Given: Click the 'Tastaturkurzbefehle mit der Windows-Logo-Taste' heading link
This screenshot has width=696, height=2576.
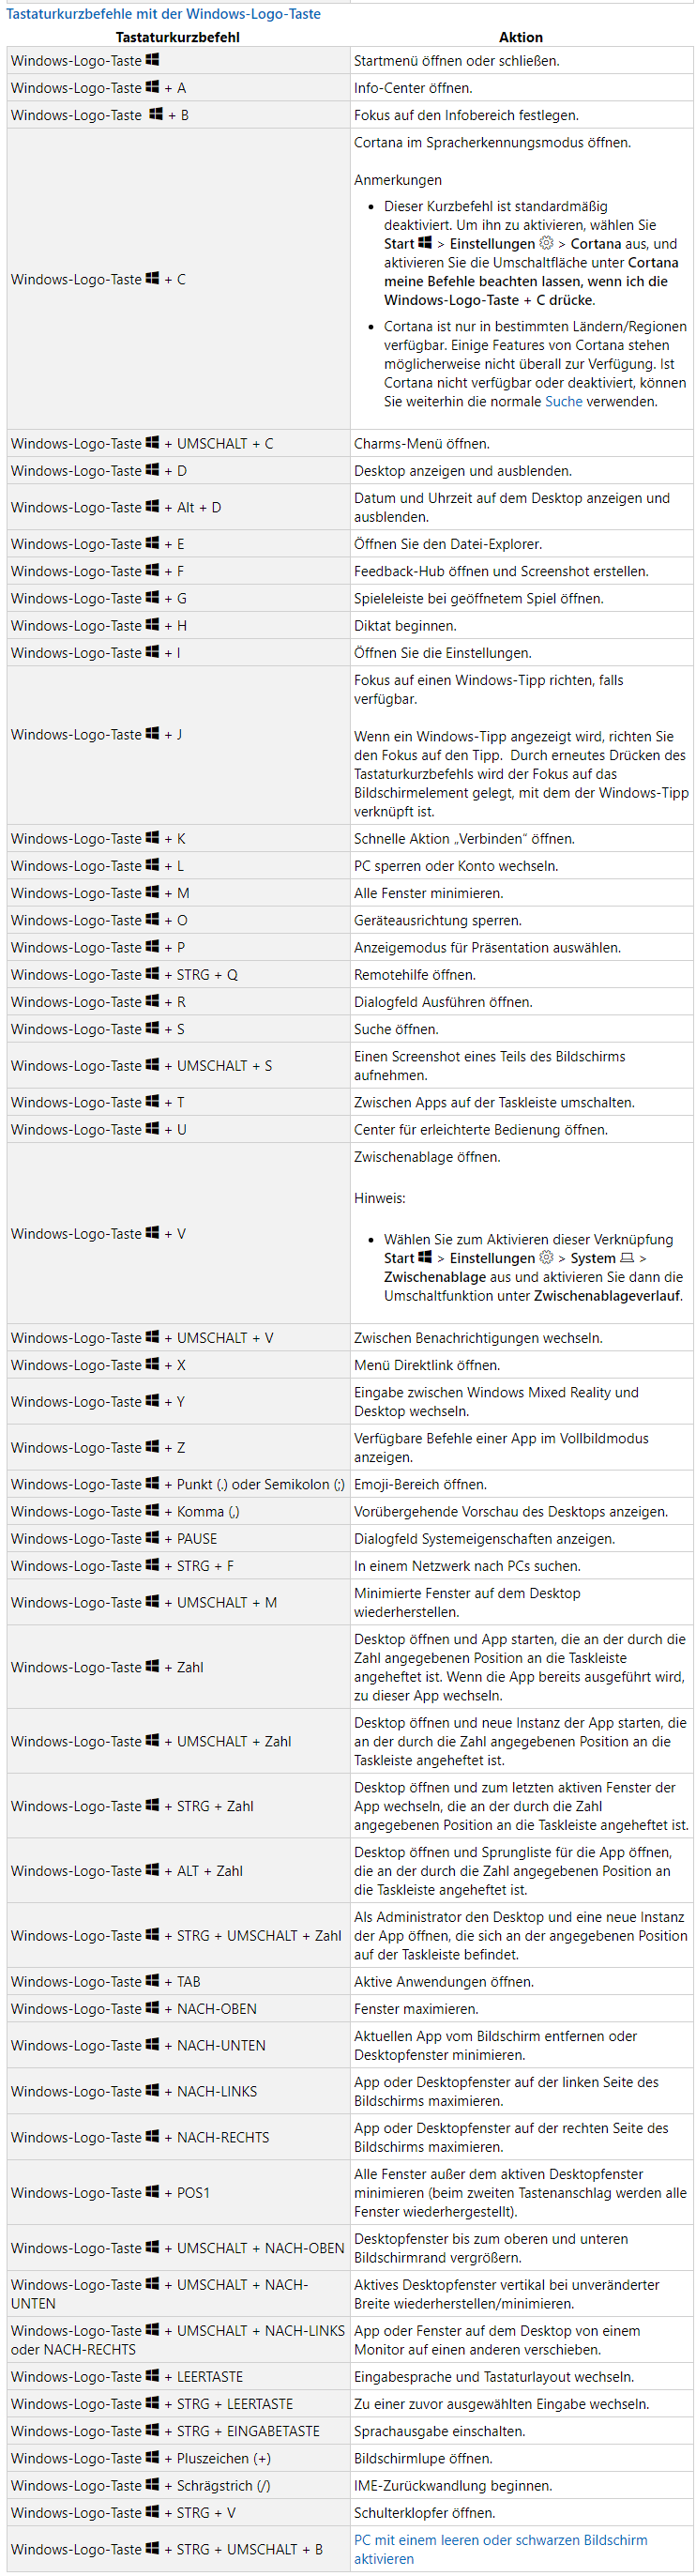Looking at the screenshot, I should [x=163, y=14].
